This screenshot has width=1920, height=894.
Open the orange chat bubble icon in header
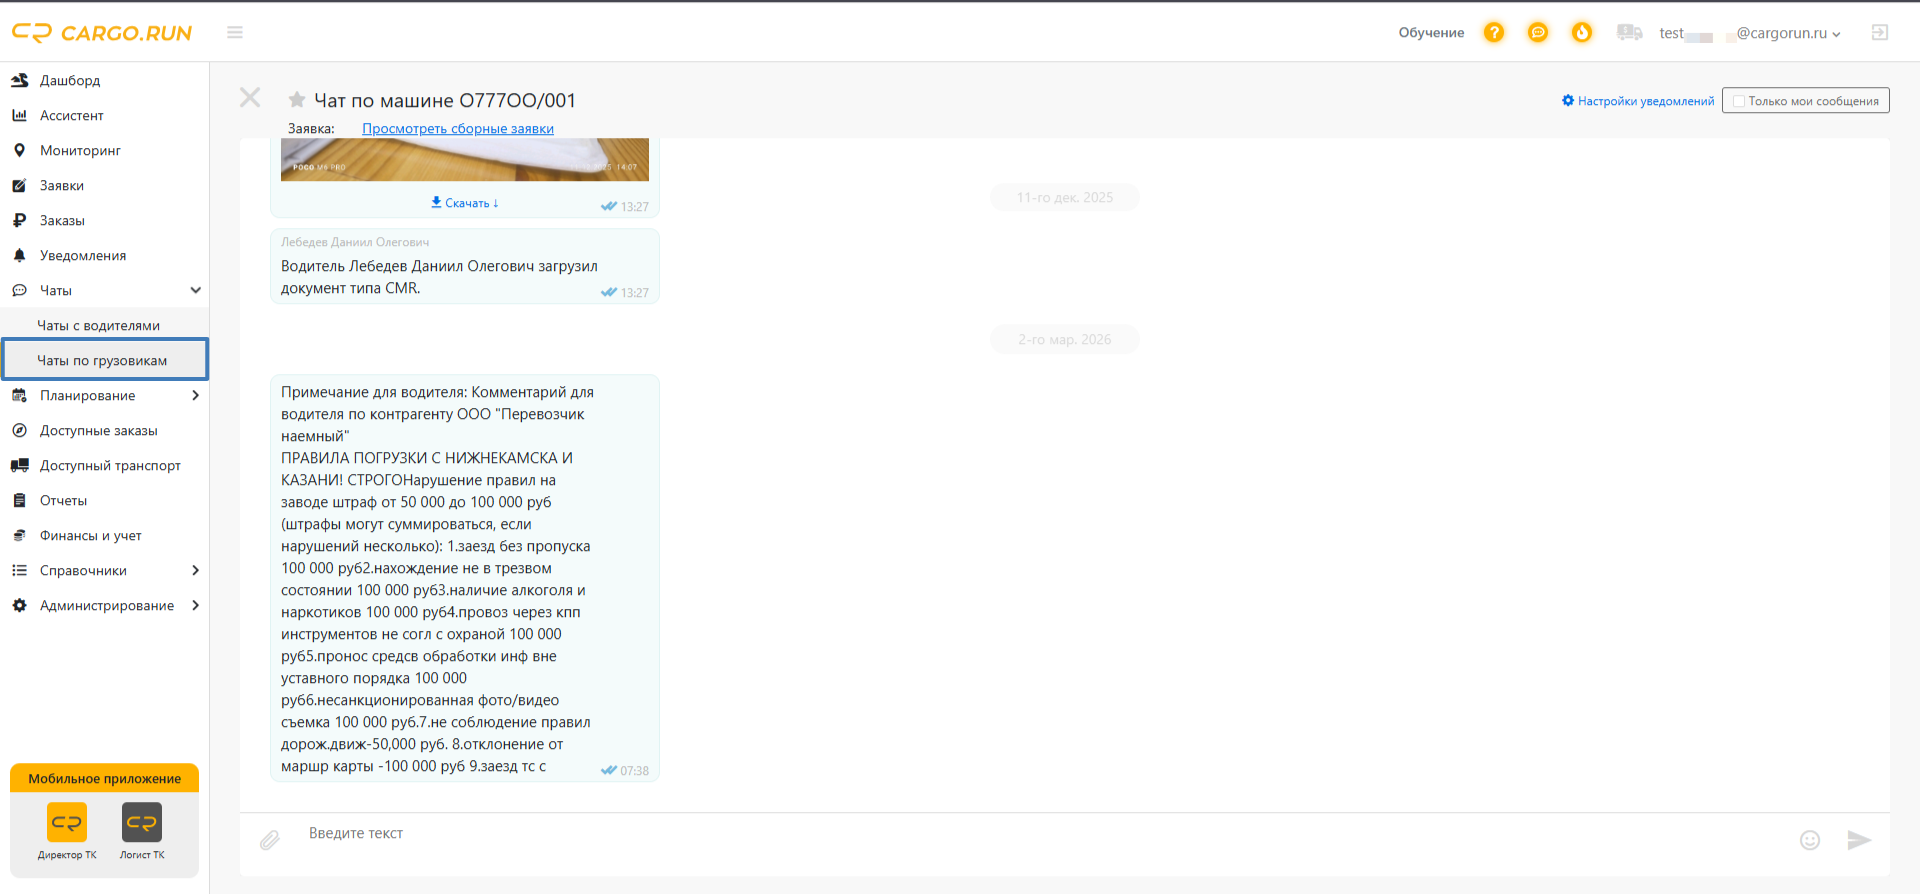(1538, 32)
